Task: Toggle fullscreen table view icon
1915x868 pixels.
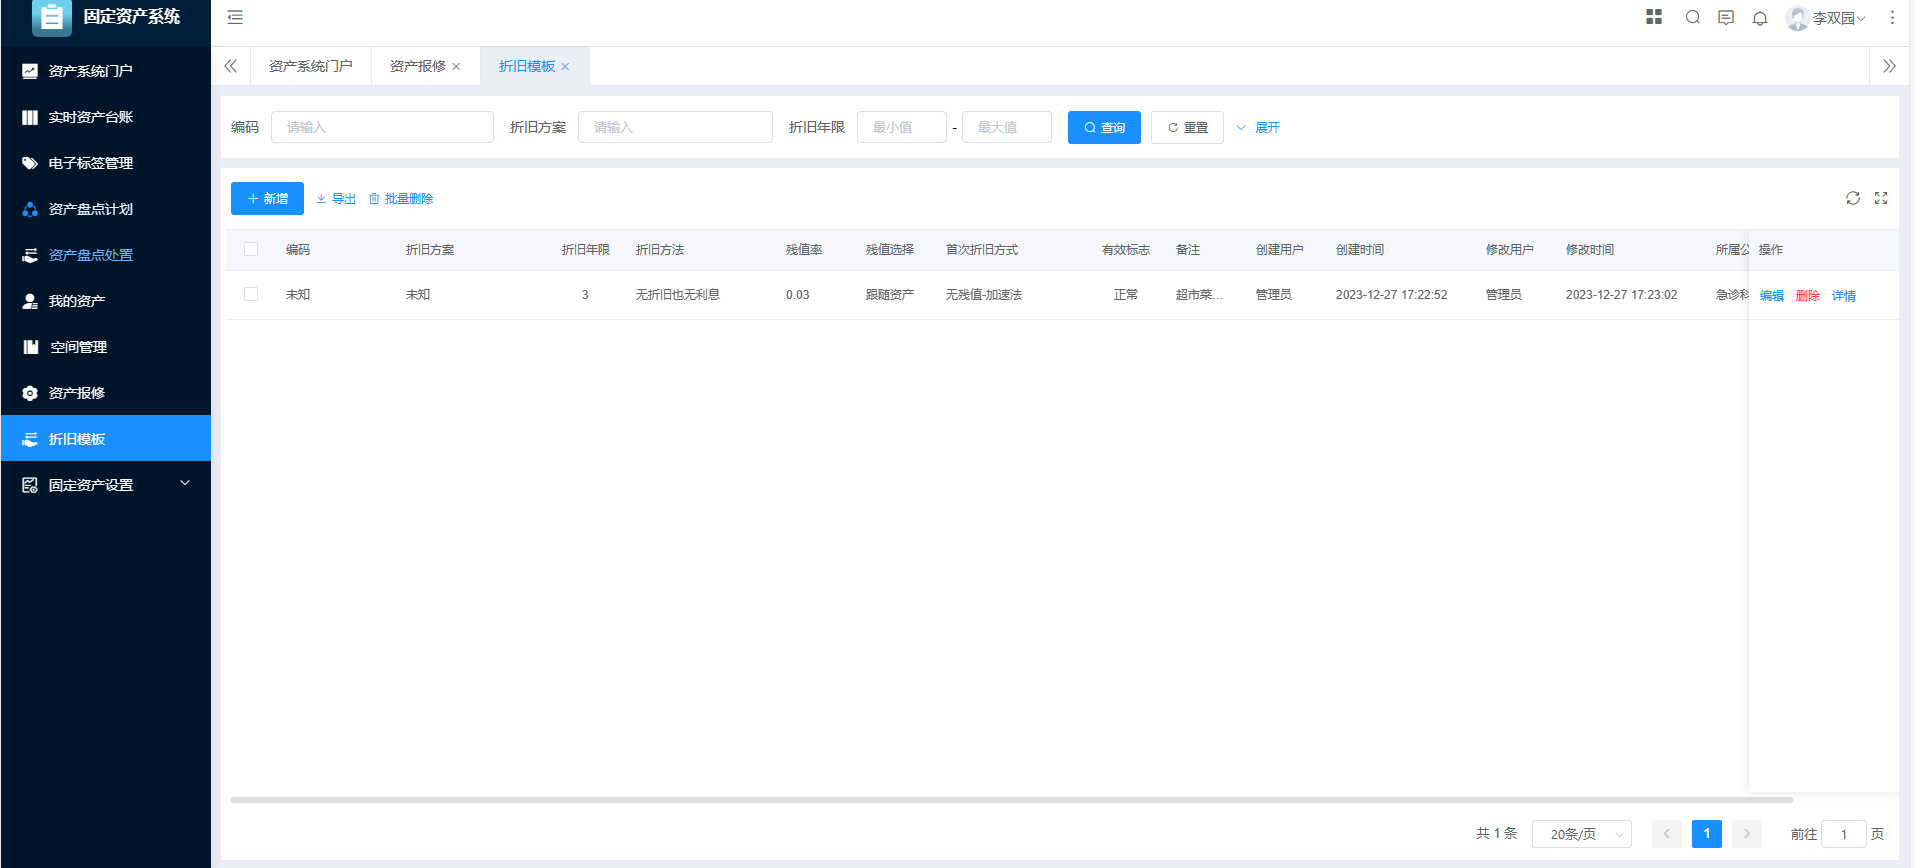Action: click(1881, 198)
